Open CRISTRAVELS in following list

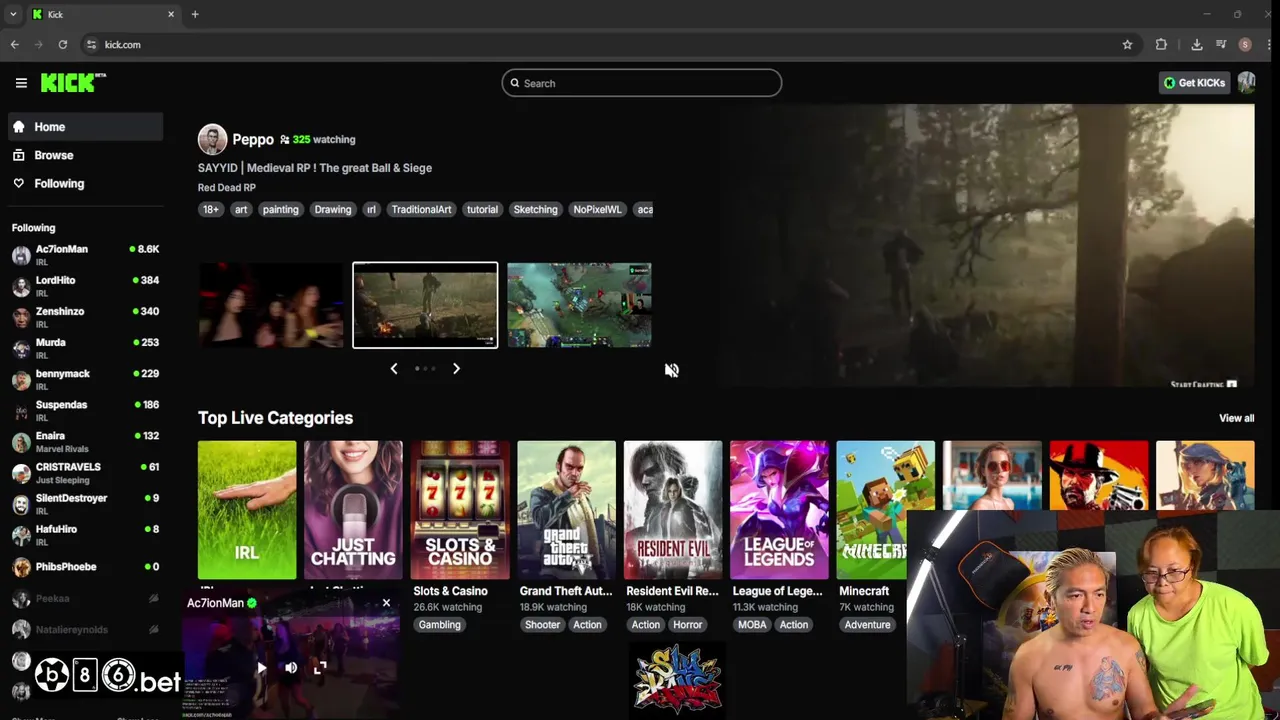[x=85, y=472]
